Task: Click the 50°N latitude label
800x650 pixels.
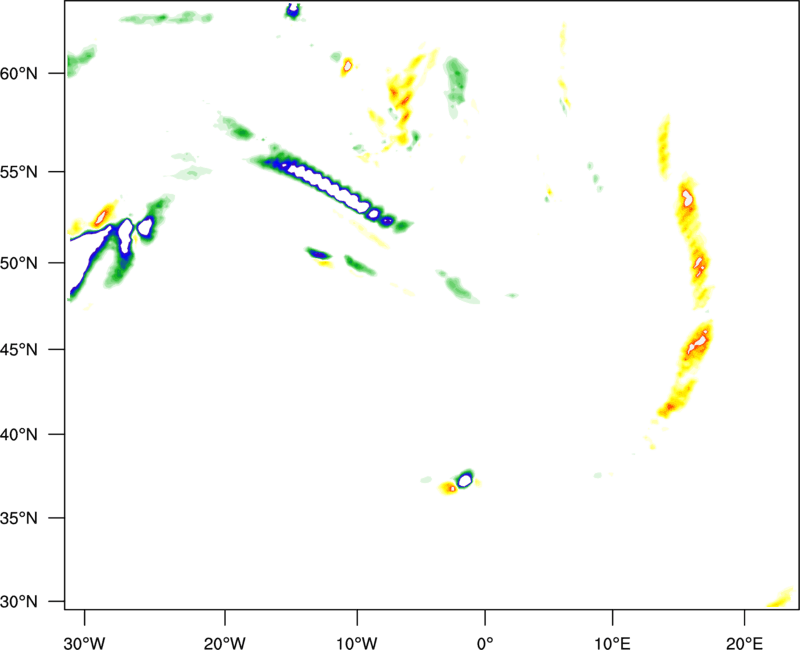Action: (x=19, y=263)
